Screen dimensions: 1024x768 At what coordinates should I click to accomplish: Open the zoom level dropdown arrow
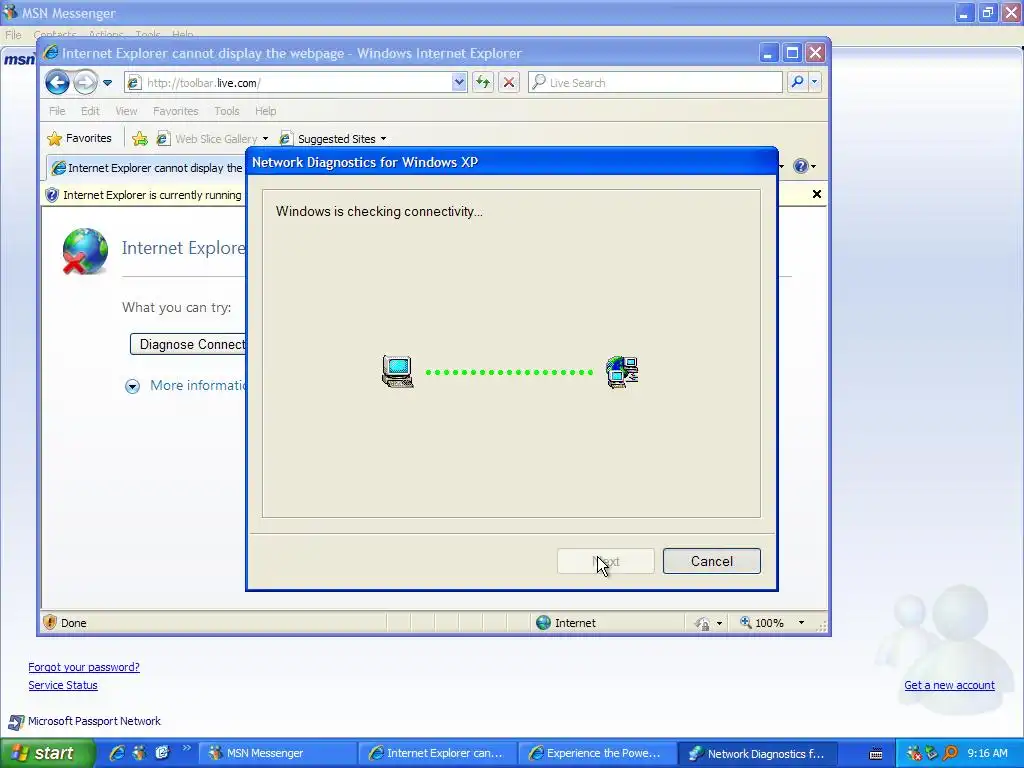tap(801, 623)
